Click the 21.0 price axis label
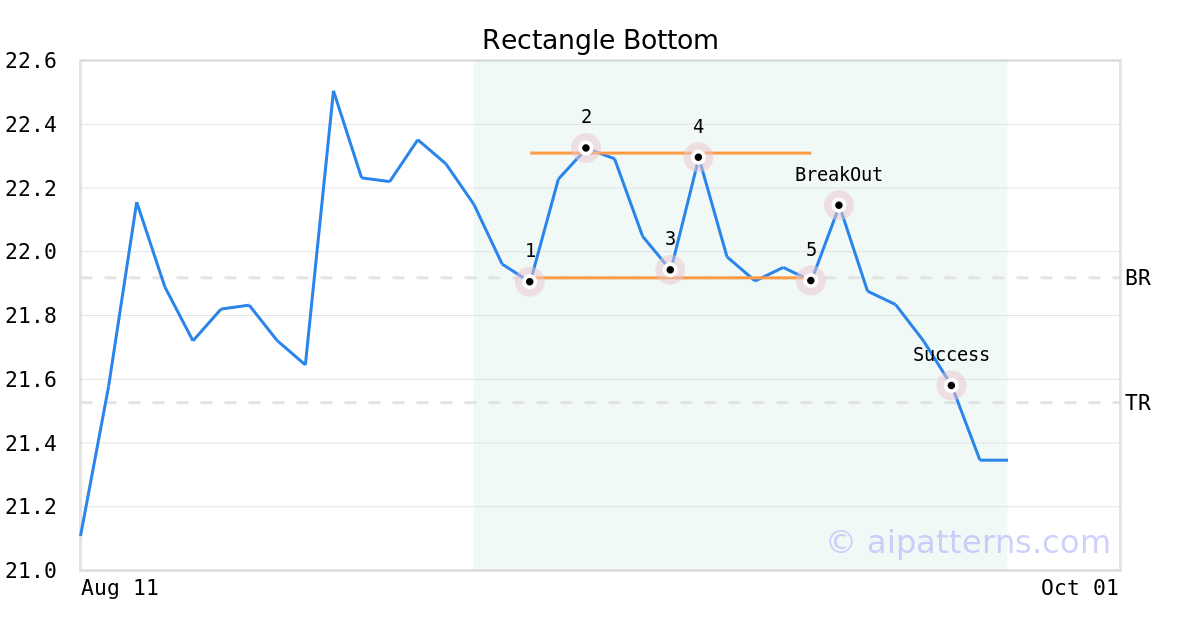 (30, 571)
